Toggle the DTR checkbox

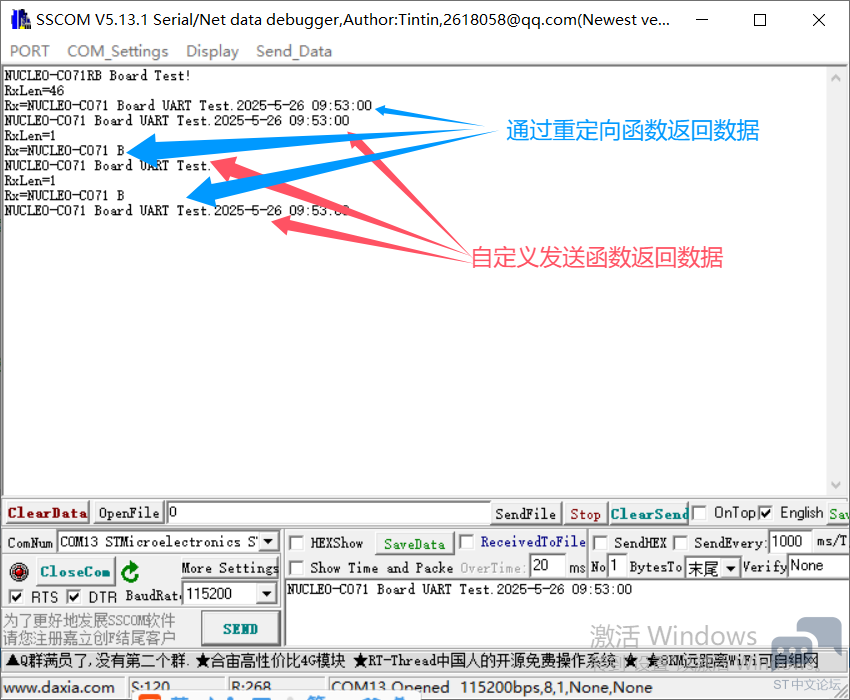74,597
